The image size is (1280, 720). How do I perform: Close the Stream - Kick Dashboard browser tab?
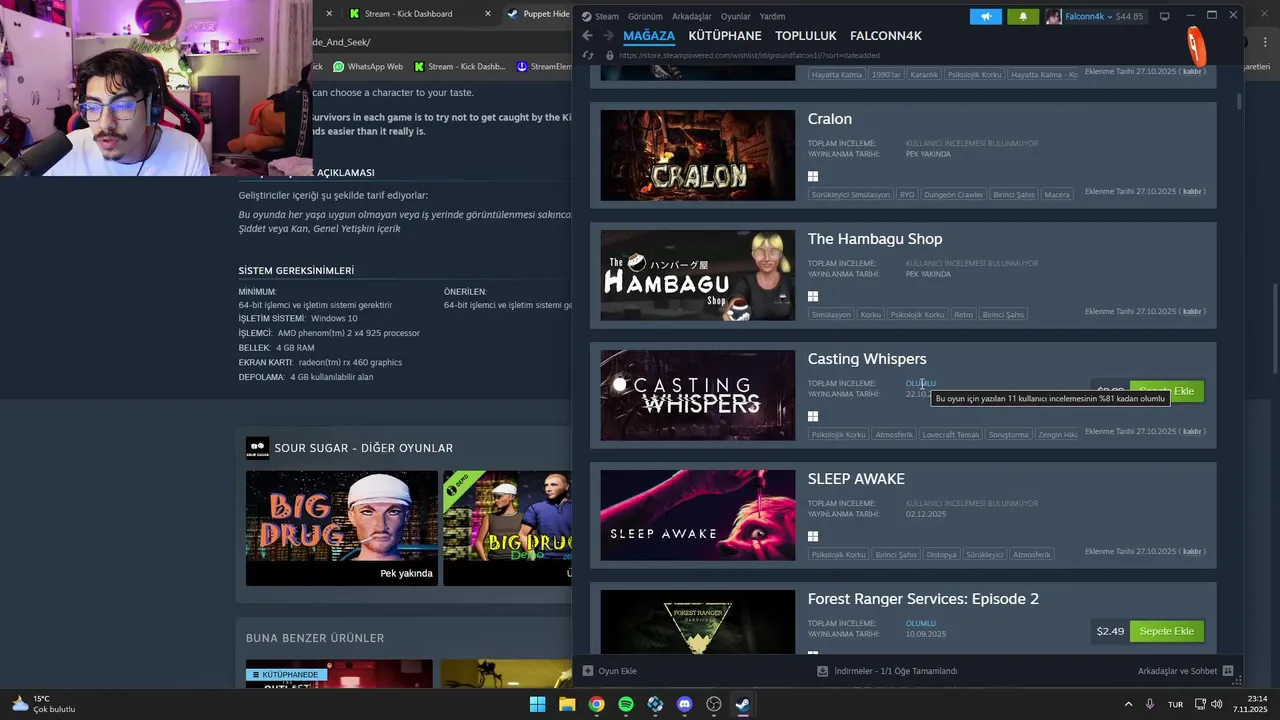[488, 14]
